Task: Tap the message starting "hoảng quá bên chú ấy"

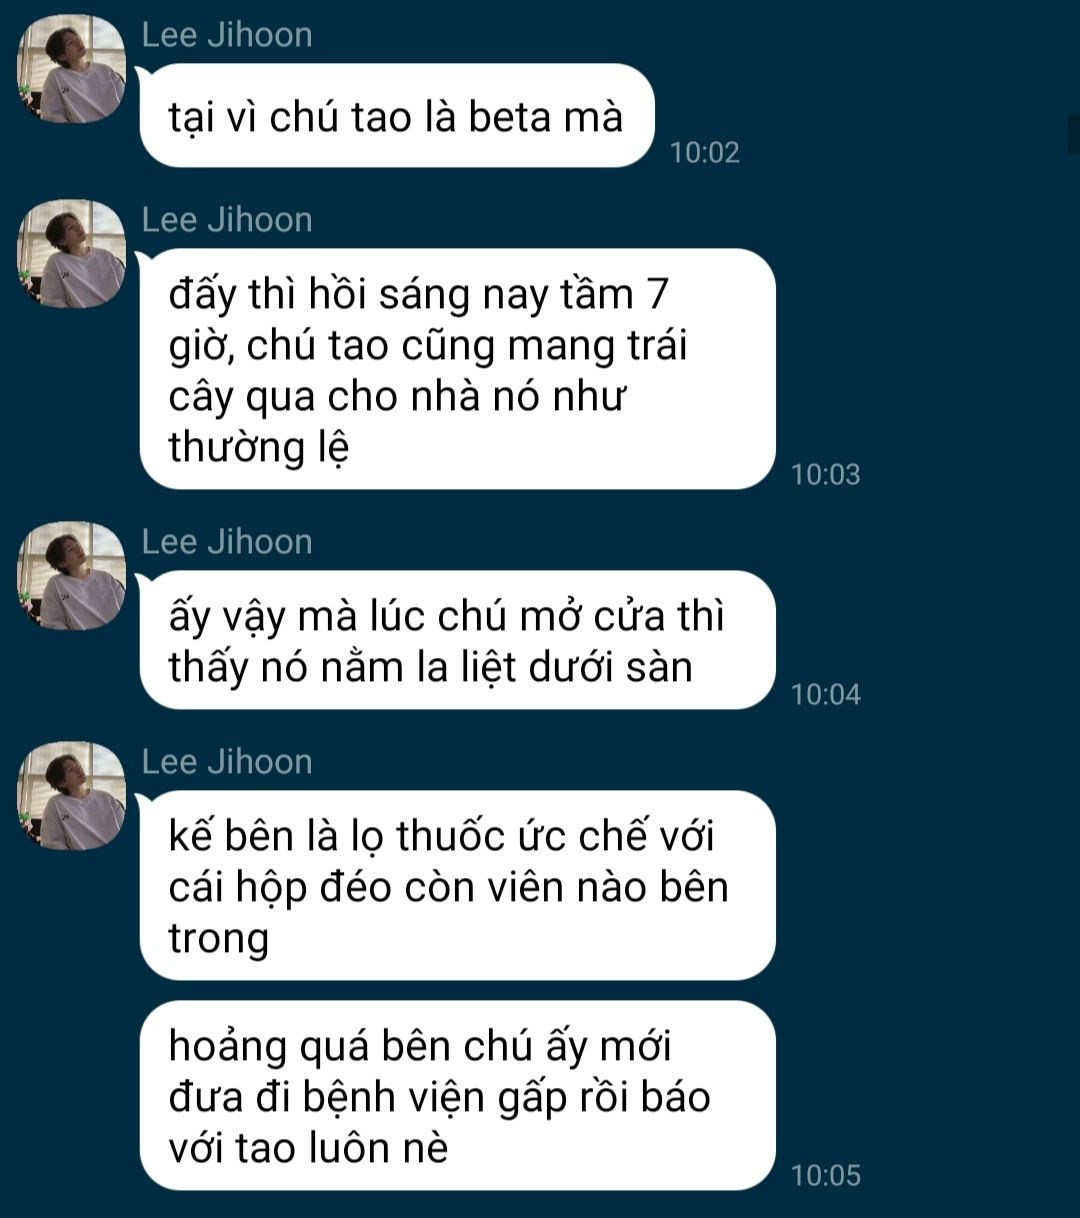Action: (457, 1096)
